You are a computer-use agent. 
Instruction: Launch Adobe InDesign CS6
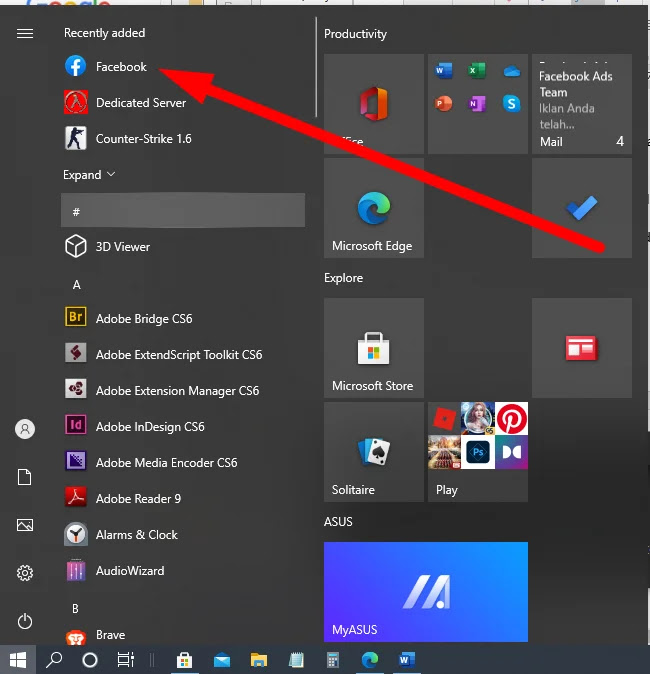tap(183, 426)
